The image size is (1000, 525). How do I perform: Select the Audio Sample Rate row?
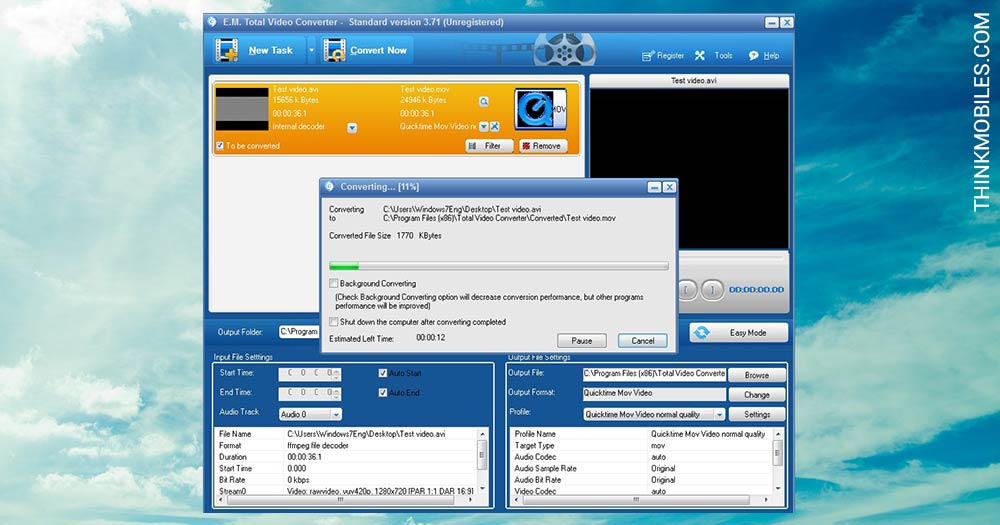(641, 468)
